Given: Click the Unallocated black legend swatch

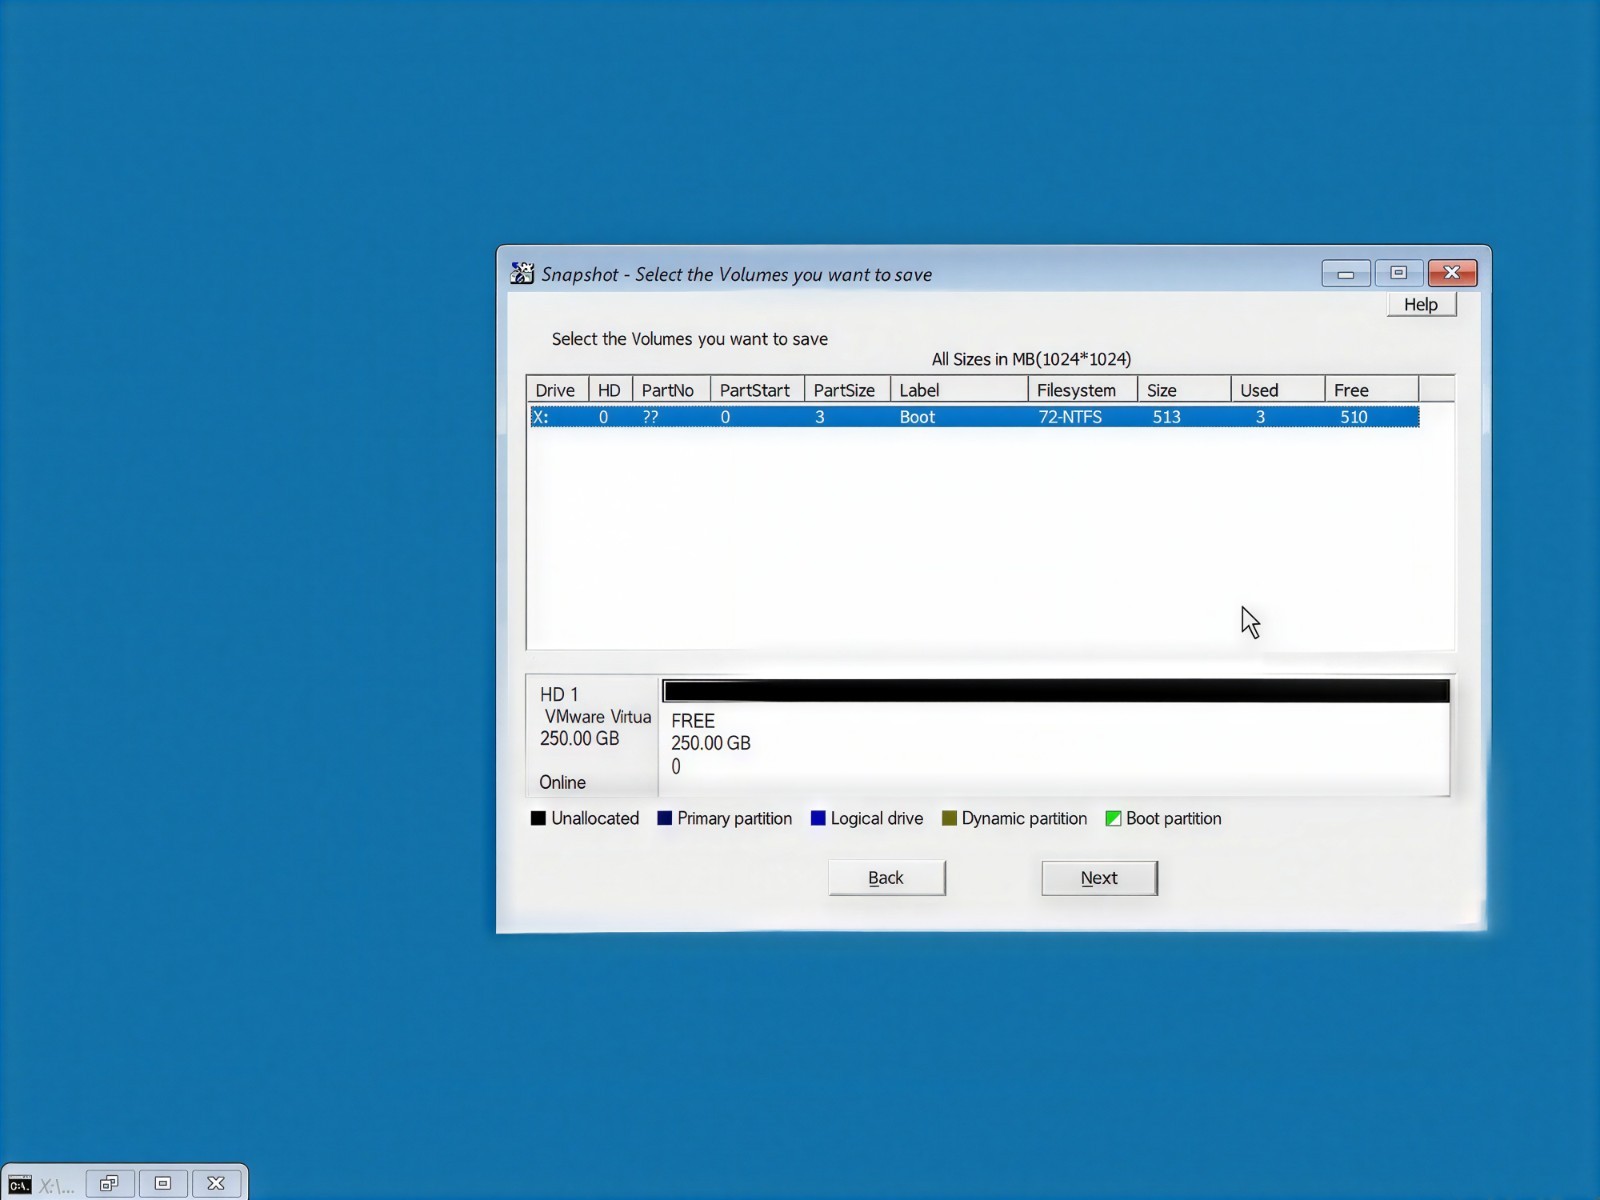Looking at the screenshot, I should [x=538, y=818].
